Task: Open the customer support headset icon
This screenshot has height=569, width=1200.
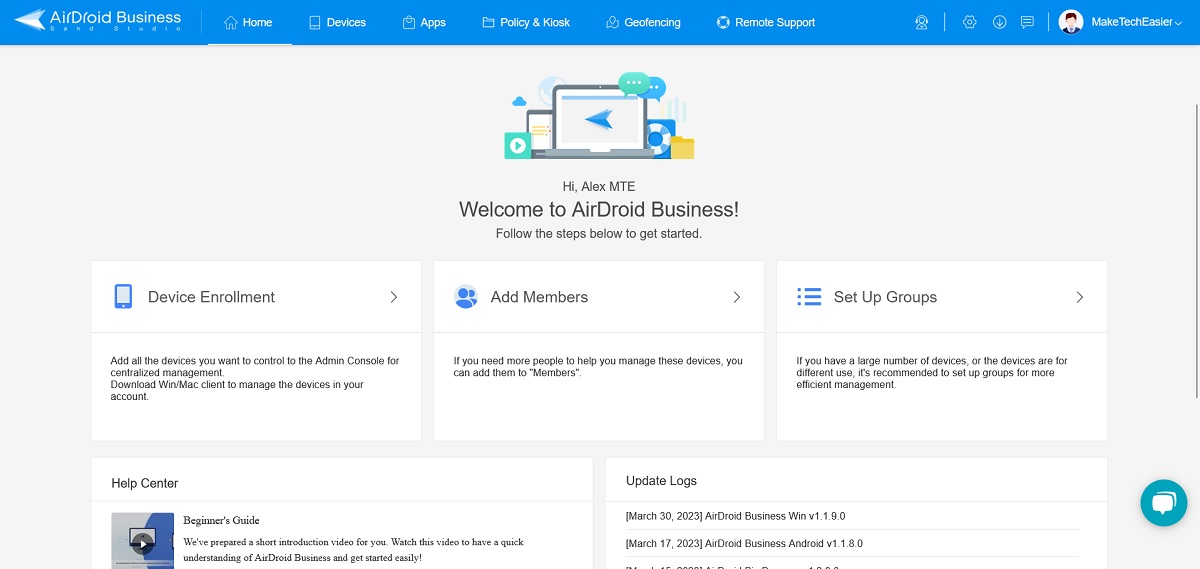Action: pos(922,22)
